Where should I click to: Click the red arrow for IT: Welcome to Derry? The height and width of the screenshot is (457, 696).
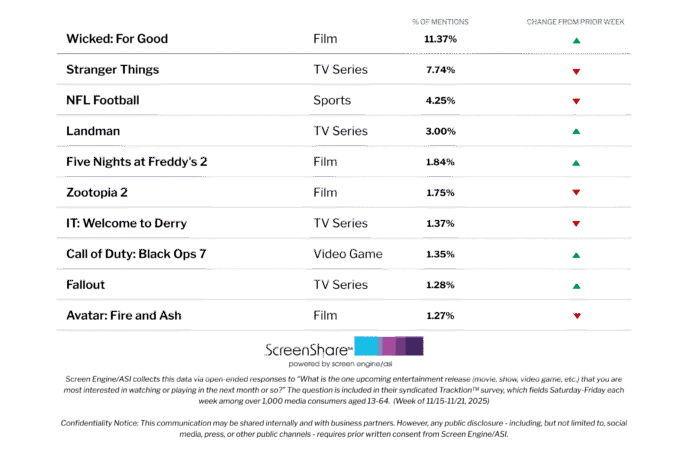pos(576,224)
